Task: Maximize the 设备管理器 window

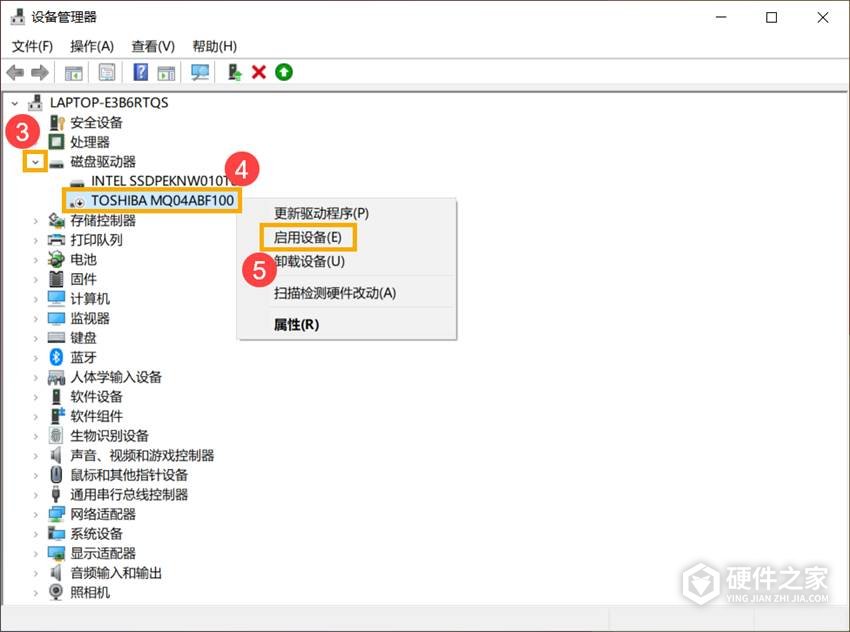Action: [771, 17]
